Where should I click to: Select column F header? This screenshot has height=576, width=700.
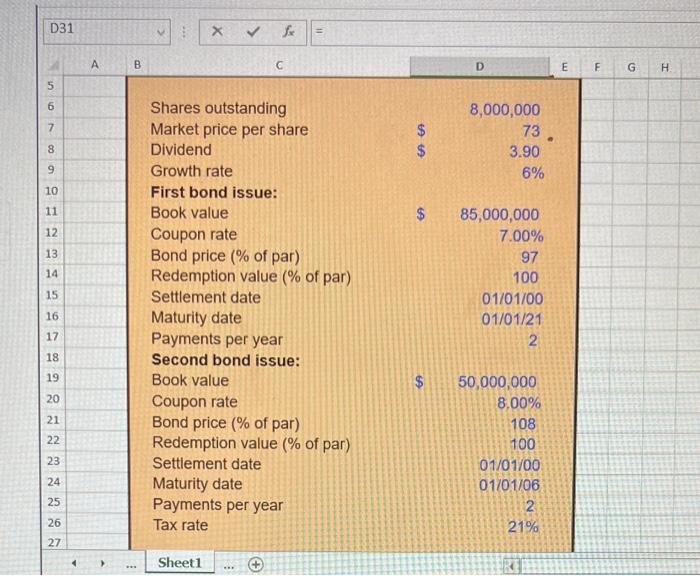(x=597, y=67)
